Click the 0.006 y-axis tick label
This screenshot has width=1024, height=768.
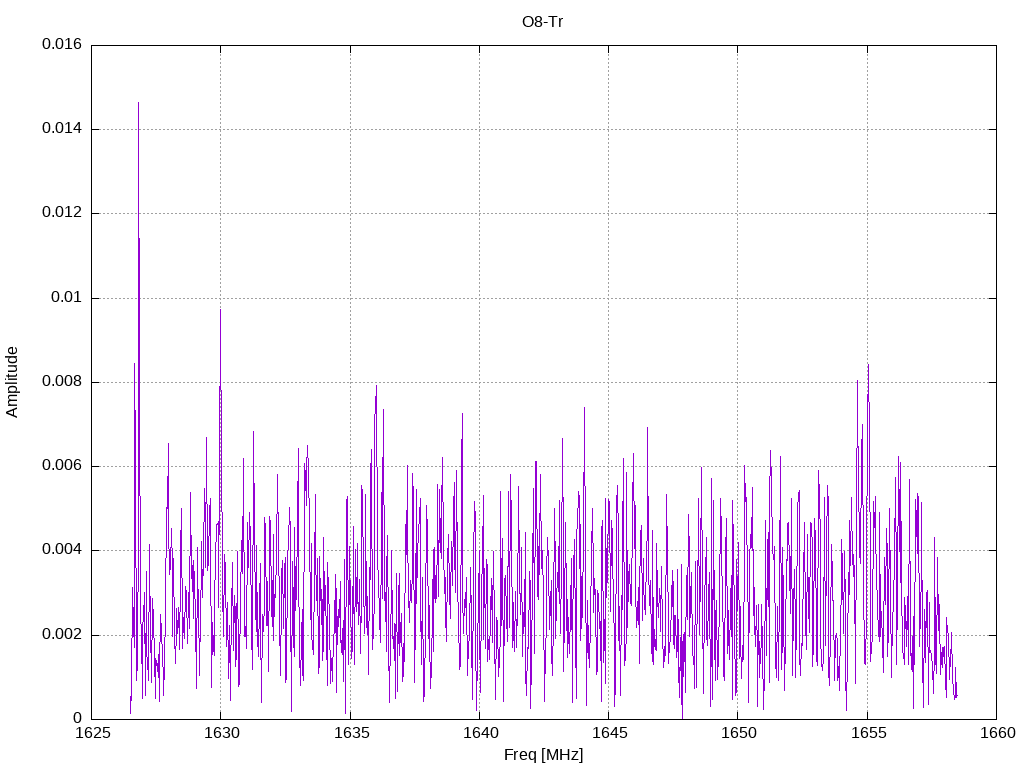tap(62, 466)
